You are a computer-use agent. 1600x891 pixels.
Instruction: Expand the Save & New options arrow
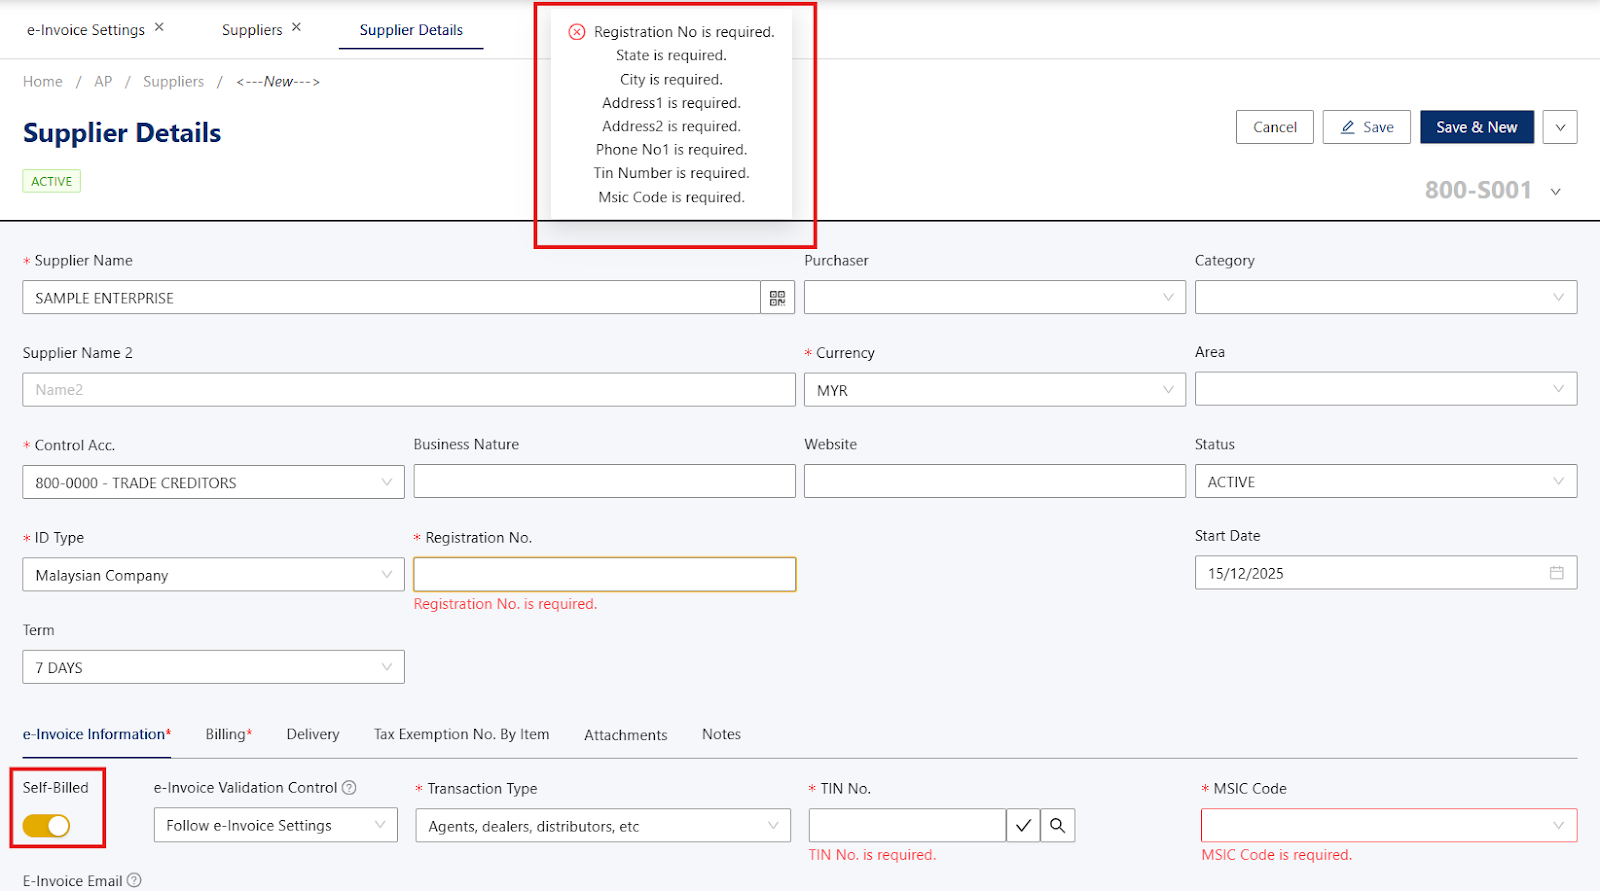(x=1559, y=127)
